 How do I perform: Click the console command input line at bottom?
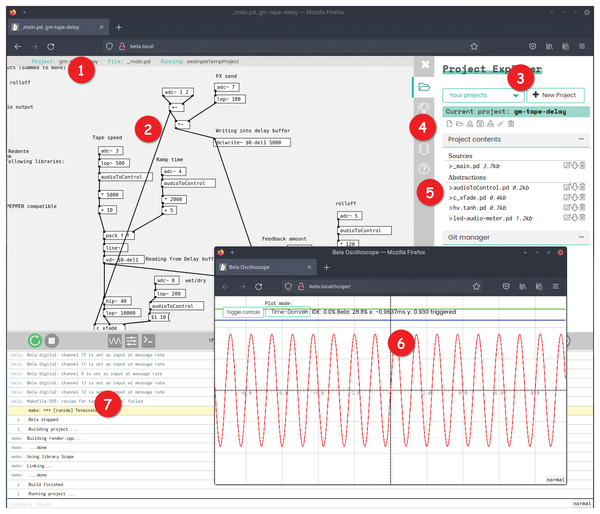click(289, 504)
